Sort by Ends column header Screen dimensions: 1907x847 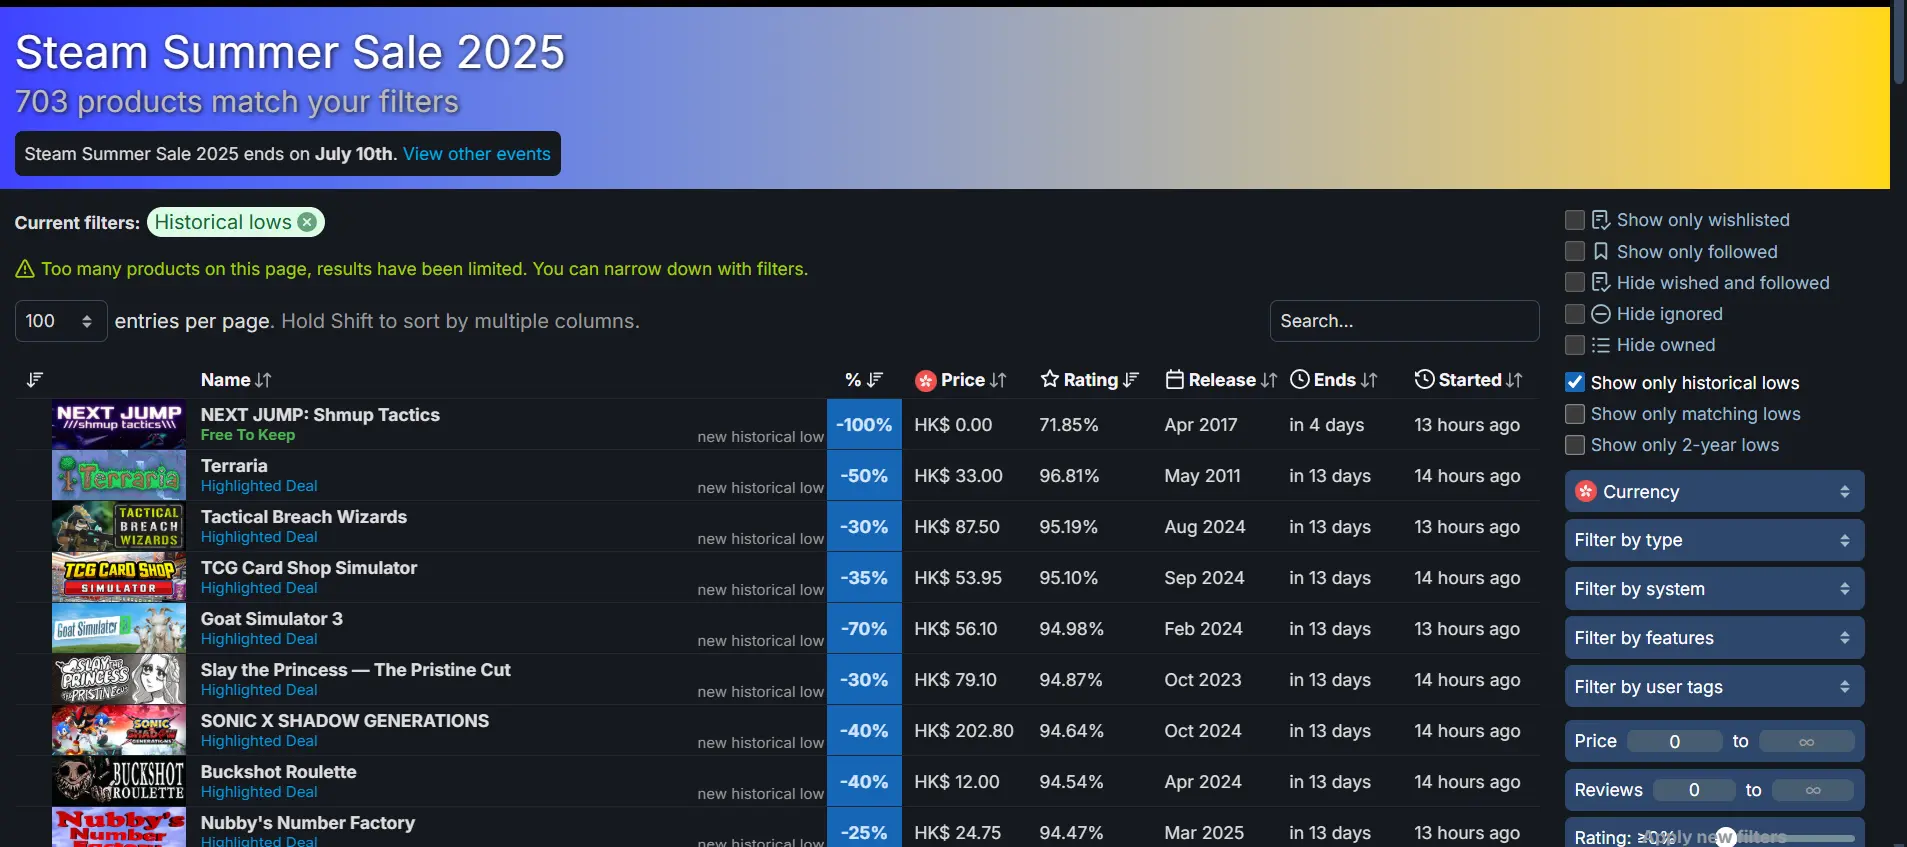[x=1334, y=380]
